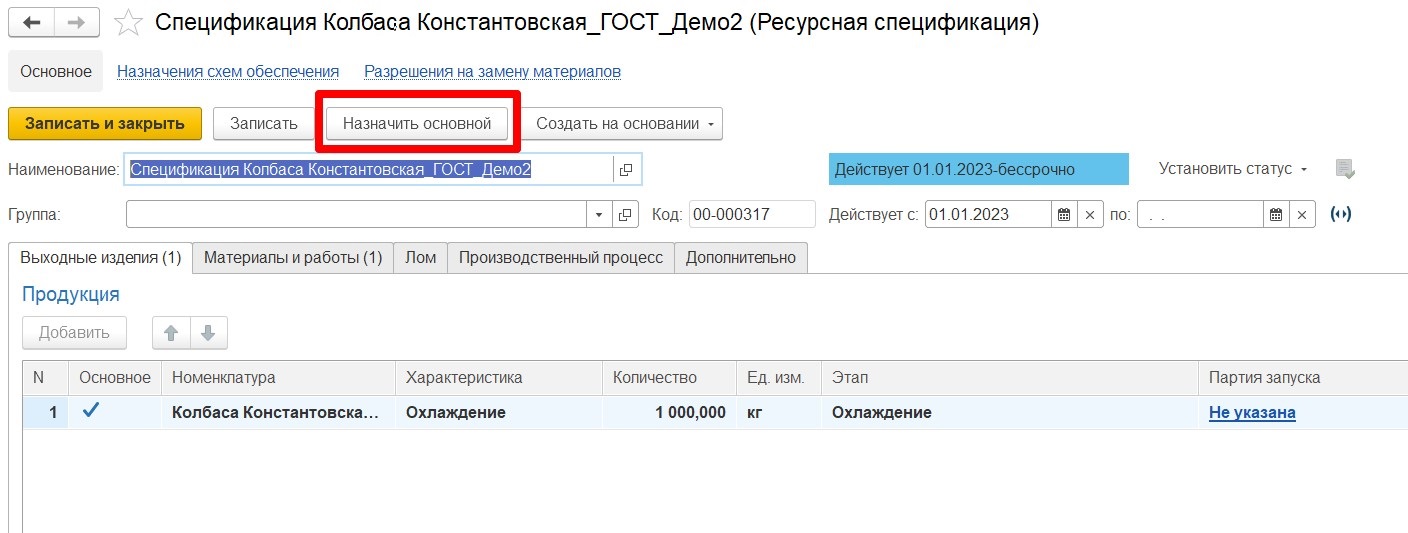Open the Установить статус dropdown
Image resolution: width=1408 pixels, height=533 pixels.
click(1232, 169)
